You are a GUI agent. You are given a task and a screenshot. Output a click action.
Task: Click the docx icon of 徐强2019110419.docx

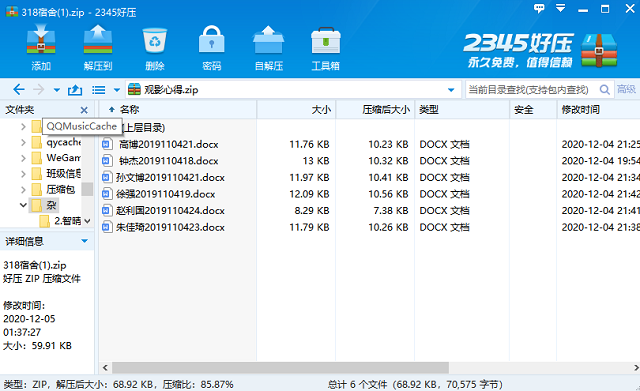(107, 194)
